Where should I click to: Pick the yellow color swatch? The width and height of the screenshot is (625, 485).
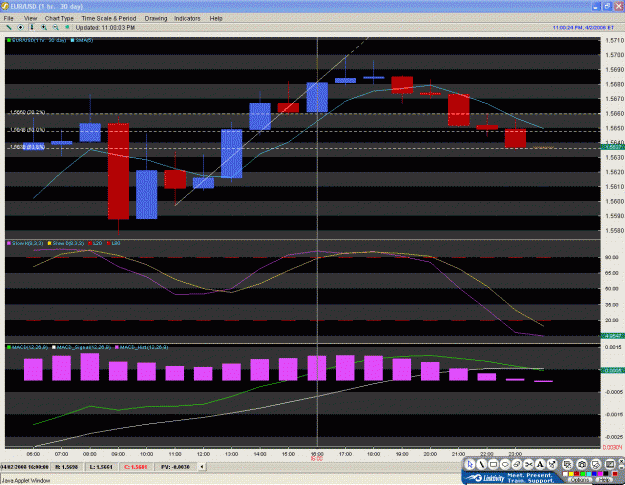571,474
